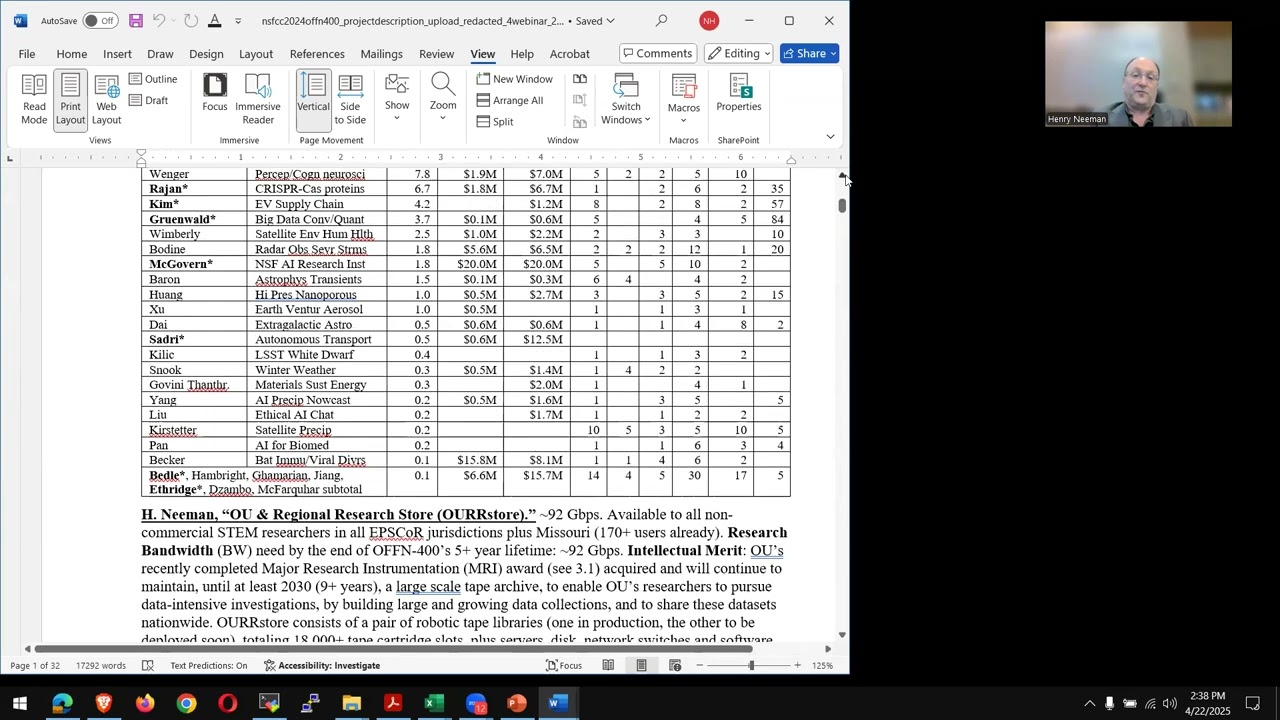Switch to Draft view

pyautogui.click(x=148, y=100)
